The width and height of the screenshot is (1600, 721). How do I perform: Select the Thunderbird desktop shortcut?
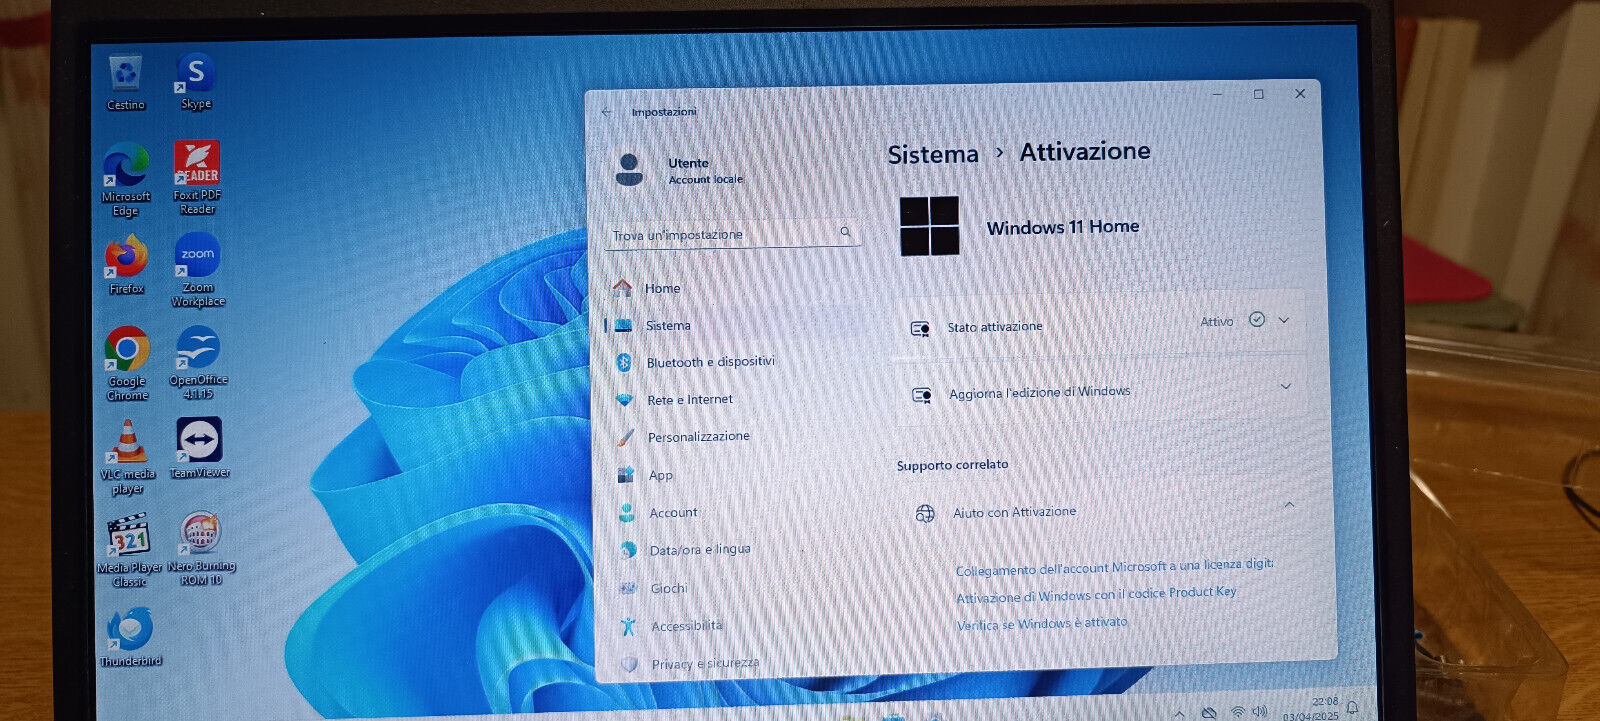(130, 637)
